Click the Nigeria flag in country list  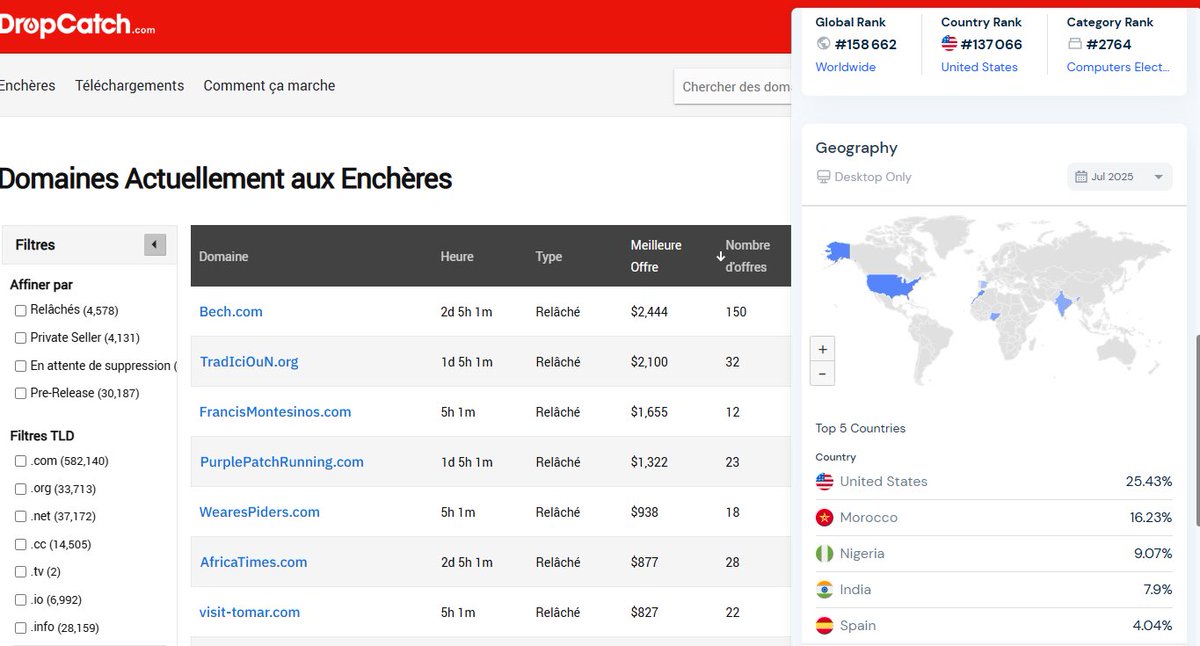[x=825, y=554]
